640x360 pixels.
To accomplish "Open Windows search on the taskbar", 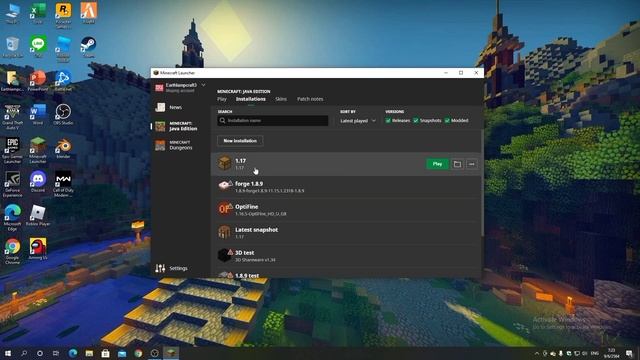I will pos(24,353).
